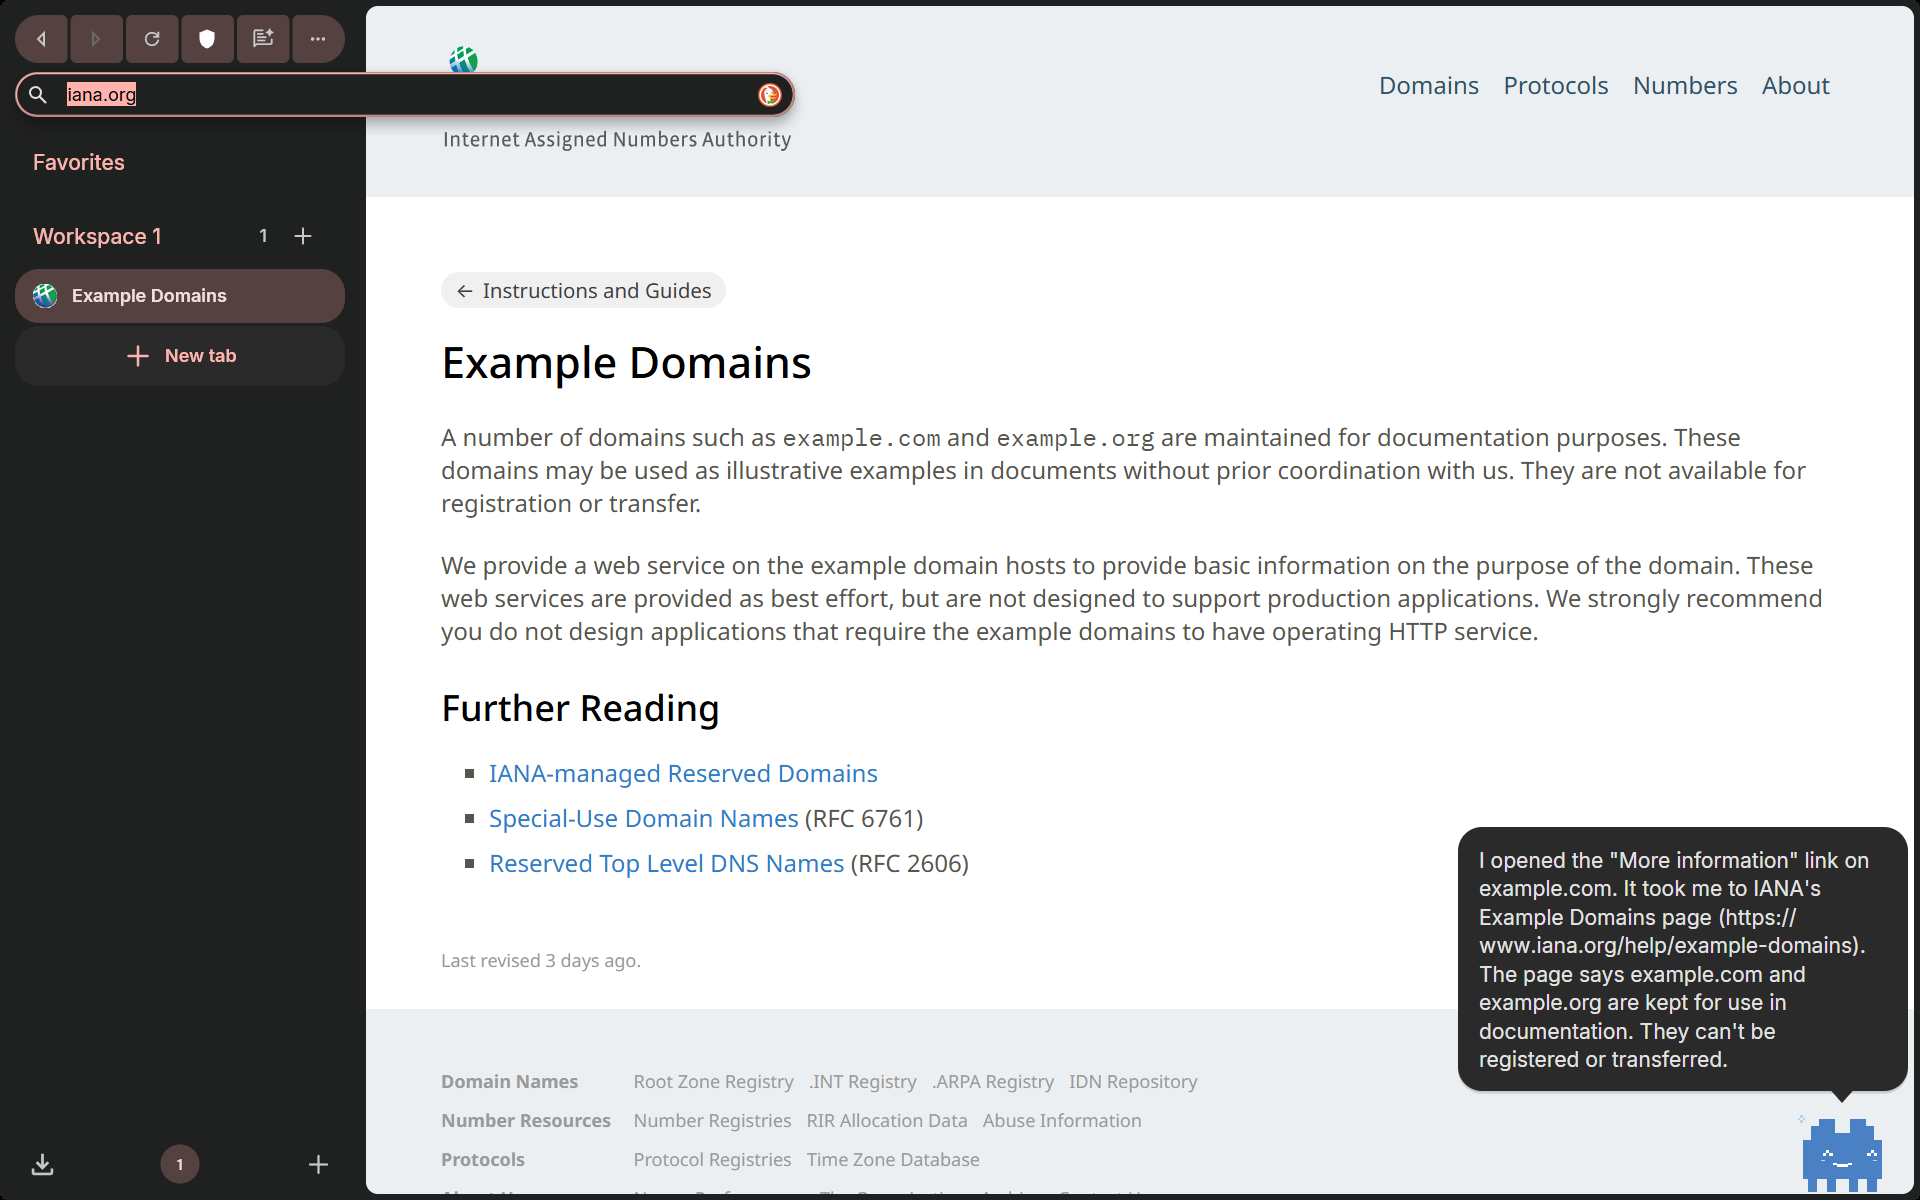
Task: Go back using the back arrow button
Action: (x=42, y=39)
